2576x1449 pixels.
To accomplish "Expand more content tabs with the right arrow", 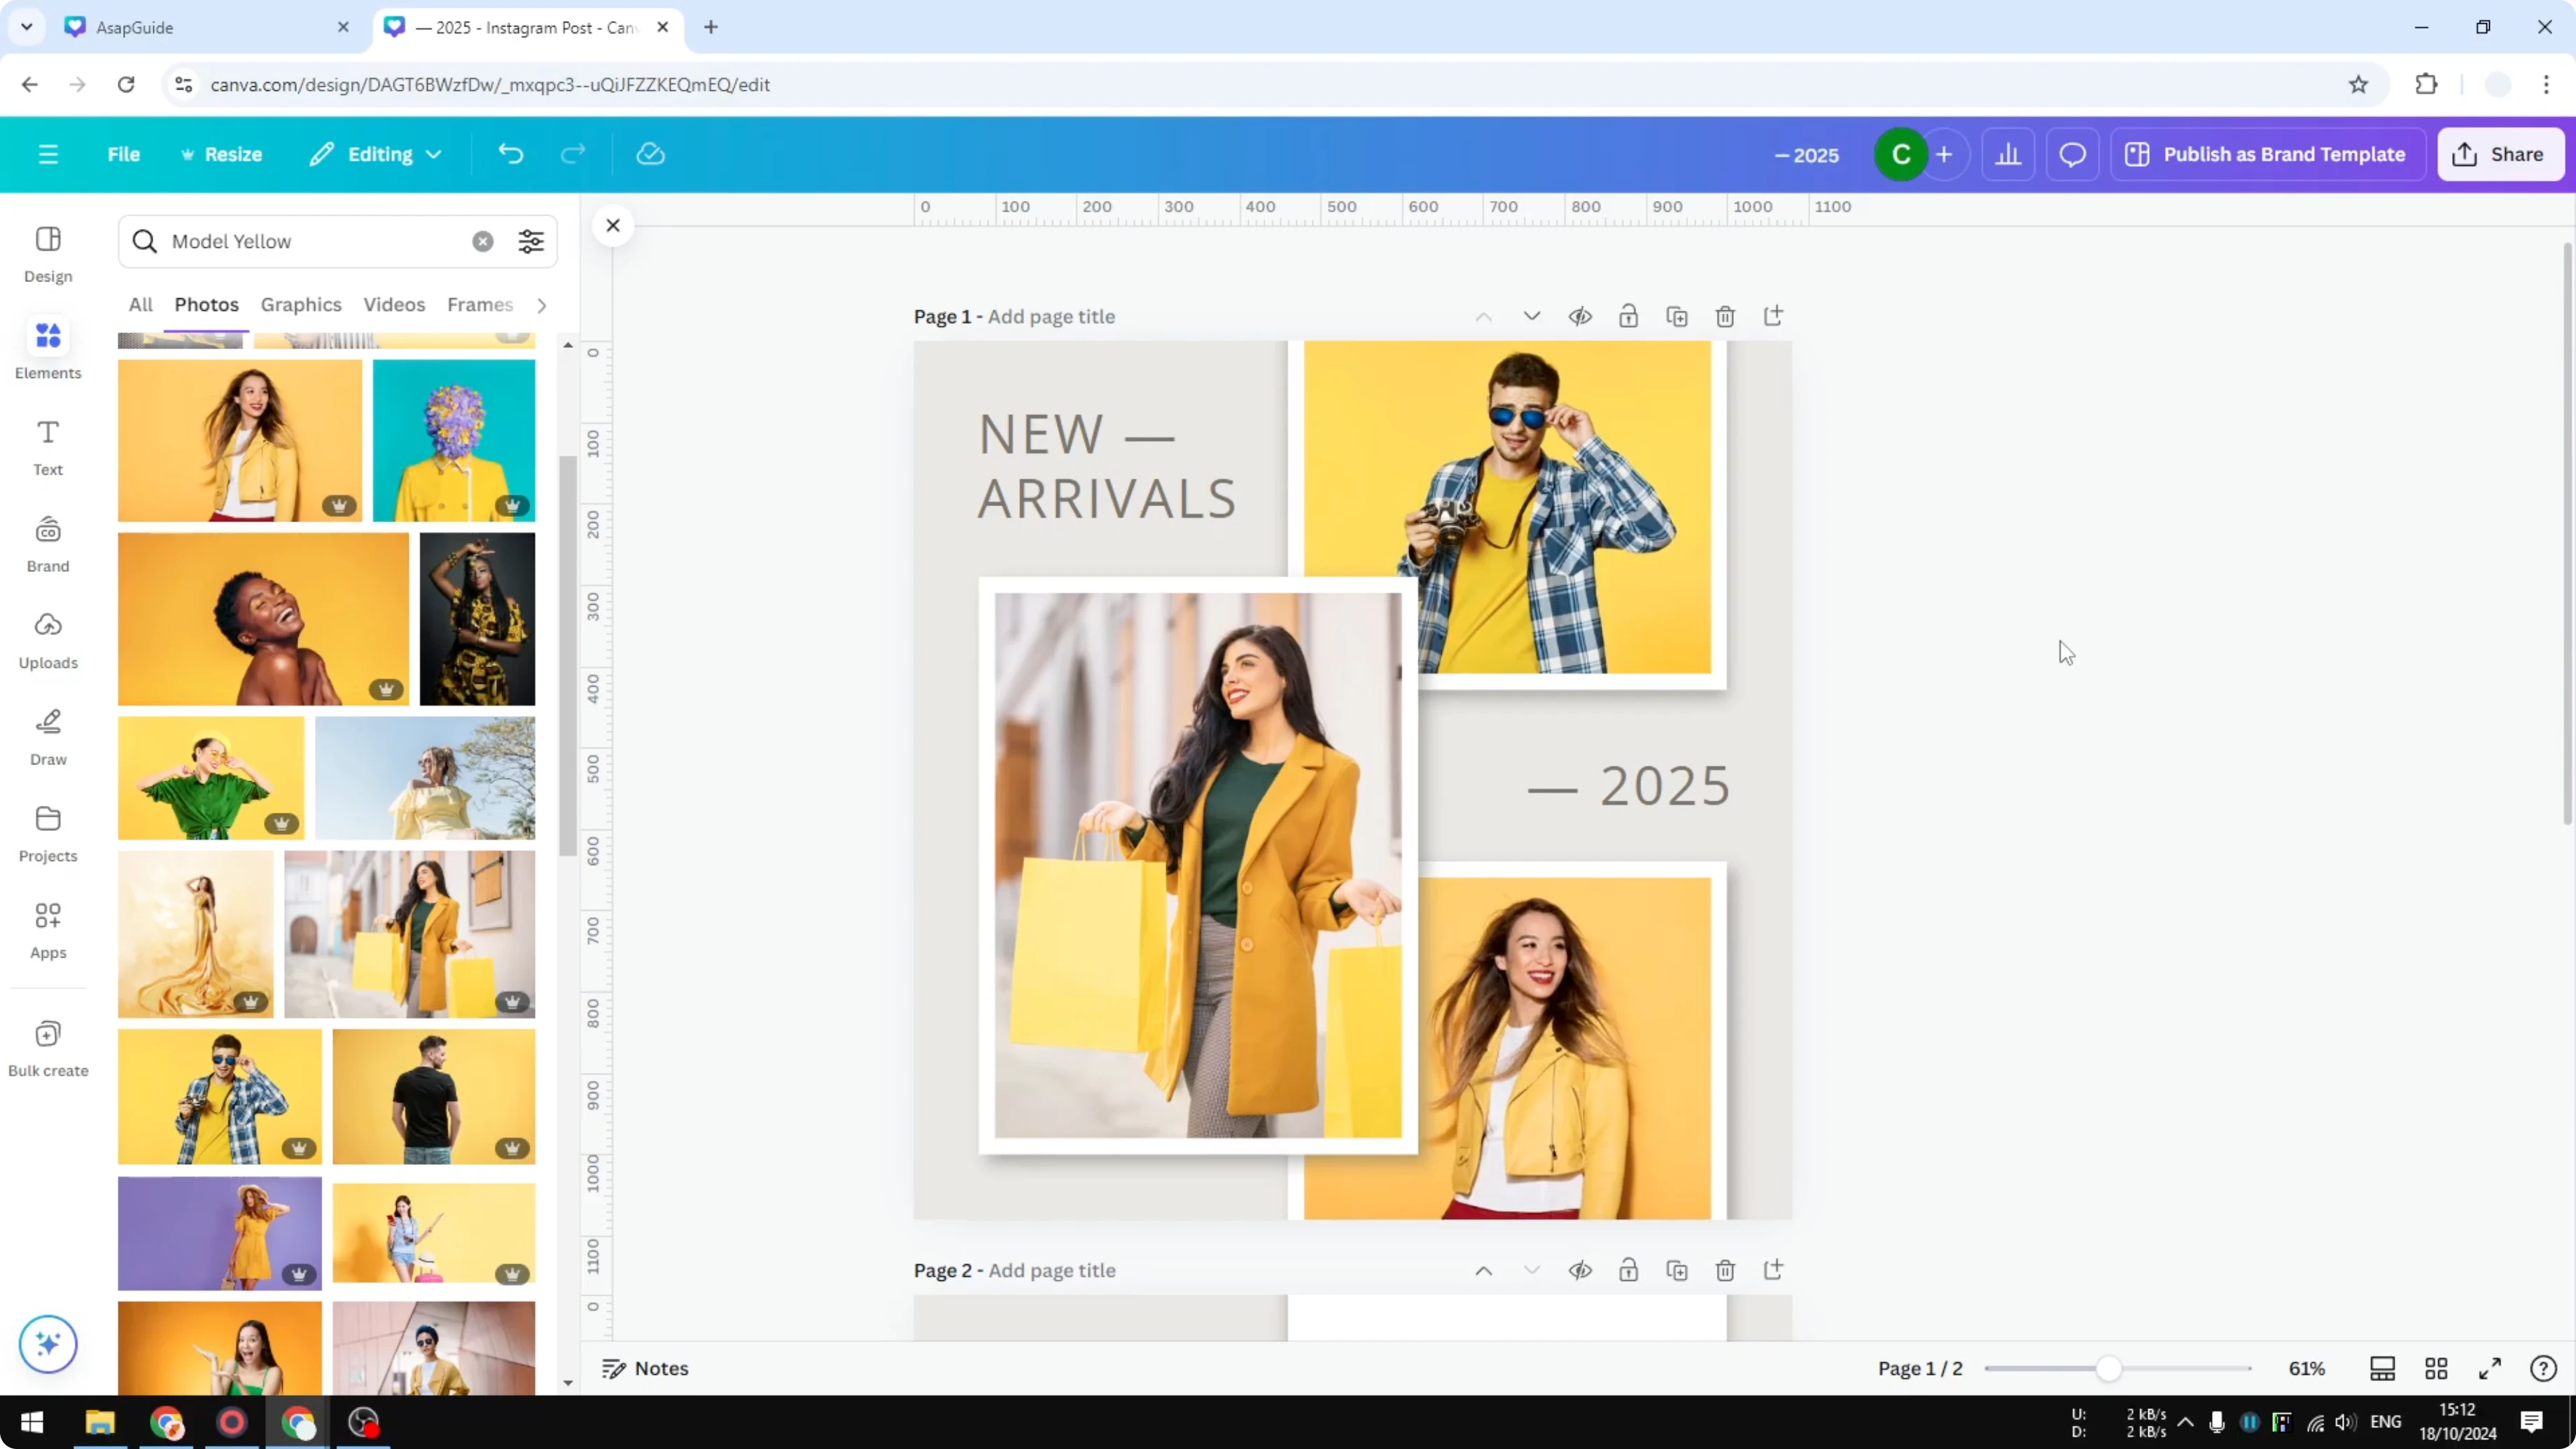I will [x=541, y=305].
